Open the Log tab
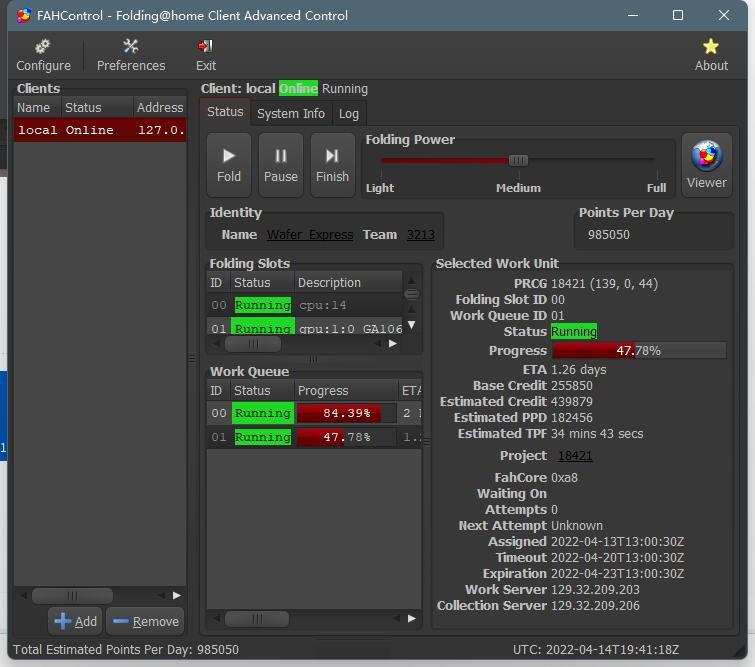 click(x=349, y=114)
